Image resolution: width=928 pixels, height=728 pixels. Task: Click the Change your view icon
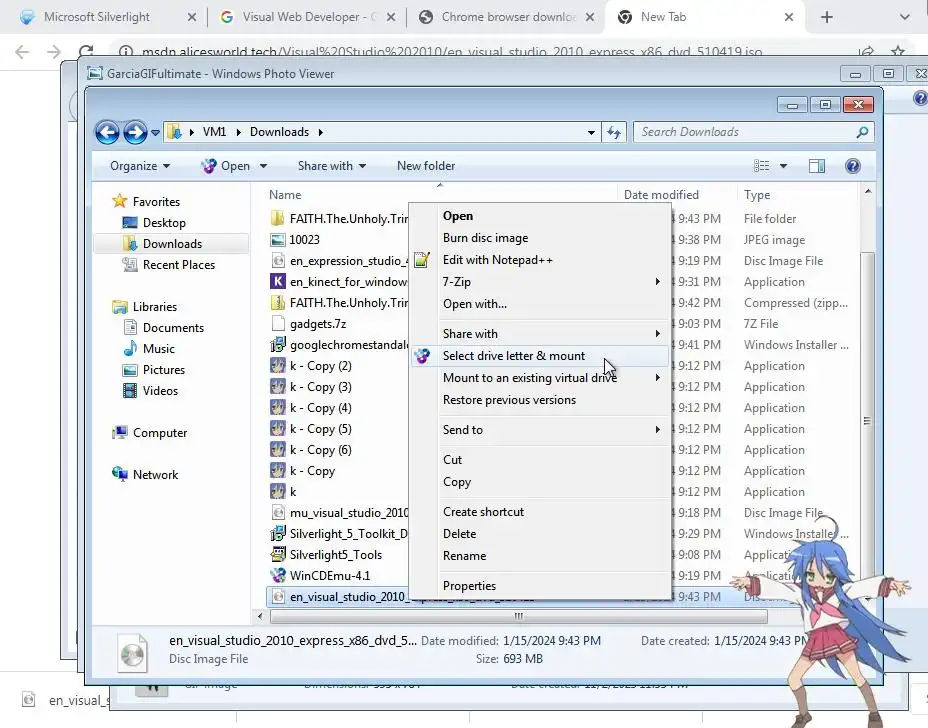(x=762, y=166)
